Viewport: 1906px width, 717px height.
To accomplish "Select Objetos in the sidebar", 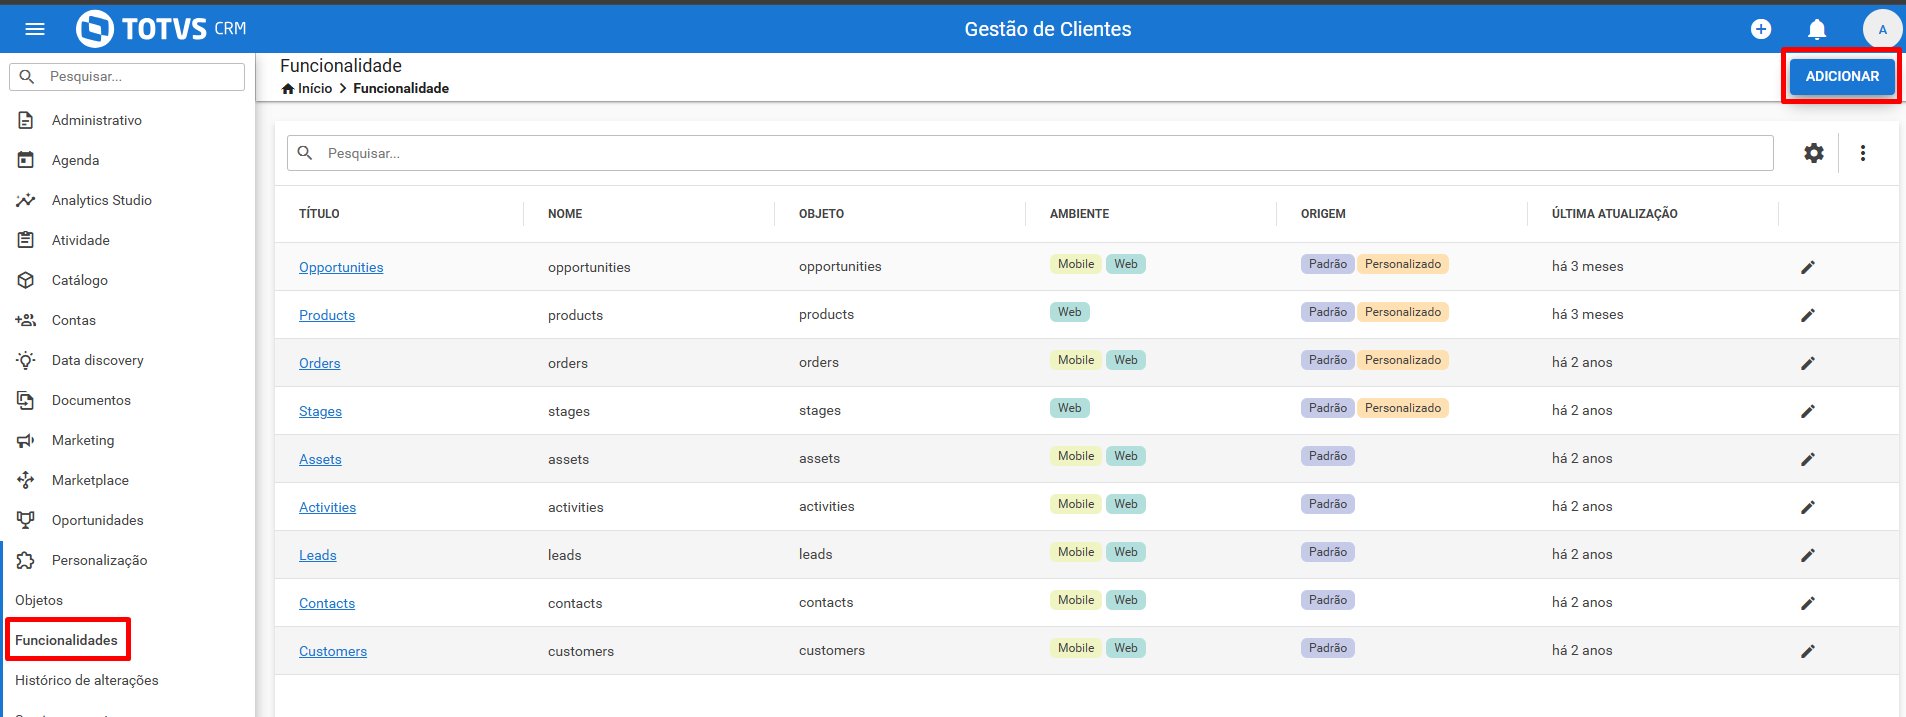I will pos(39,600).
